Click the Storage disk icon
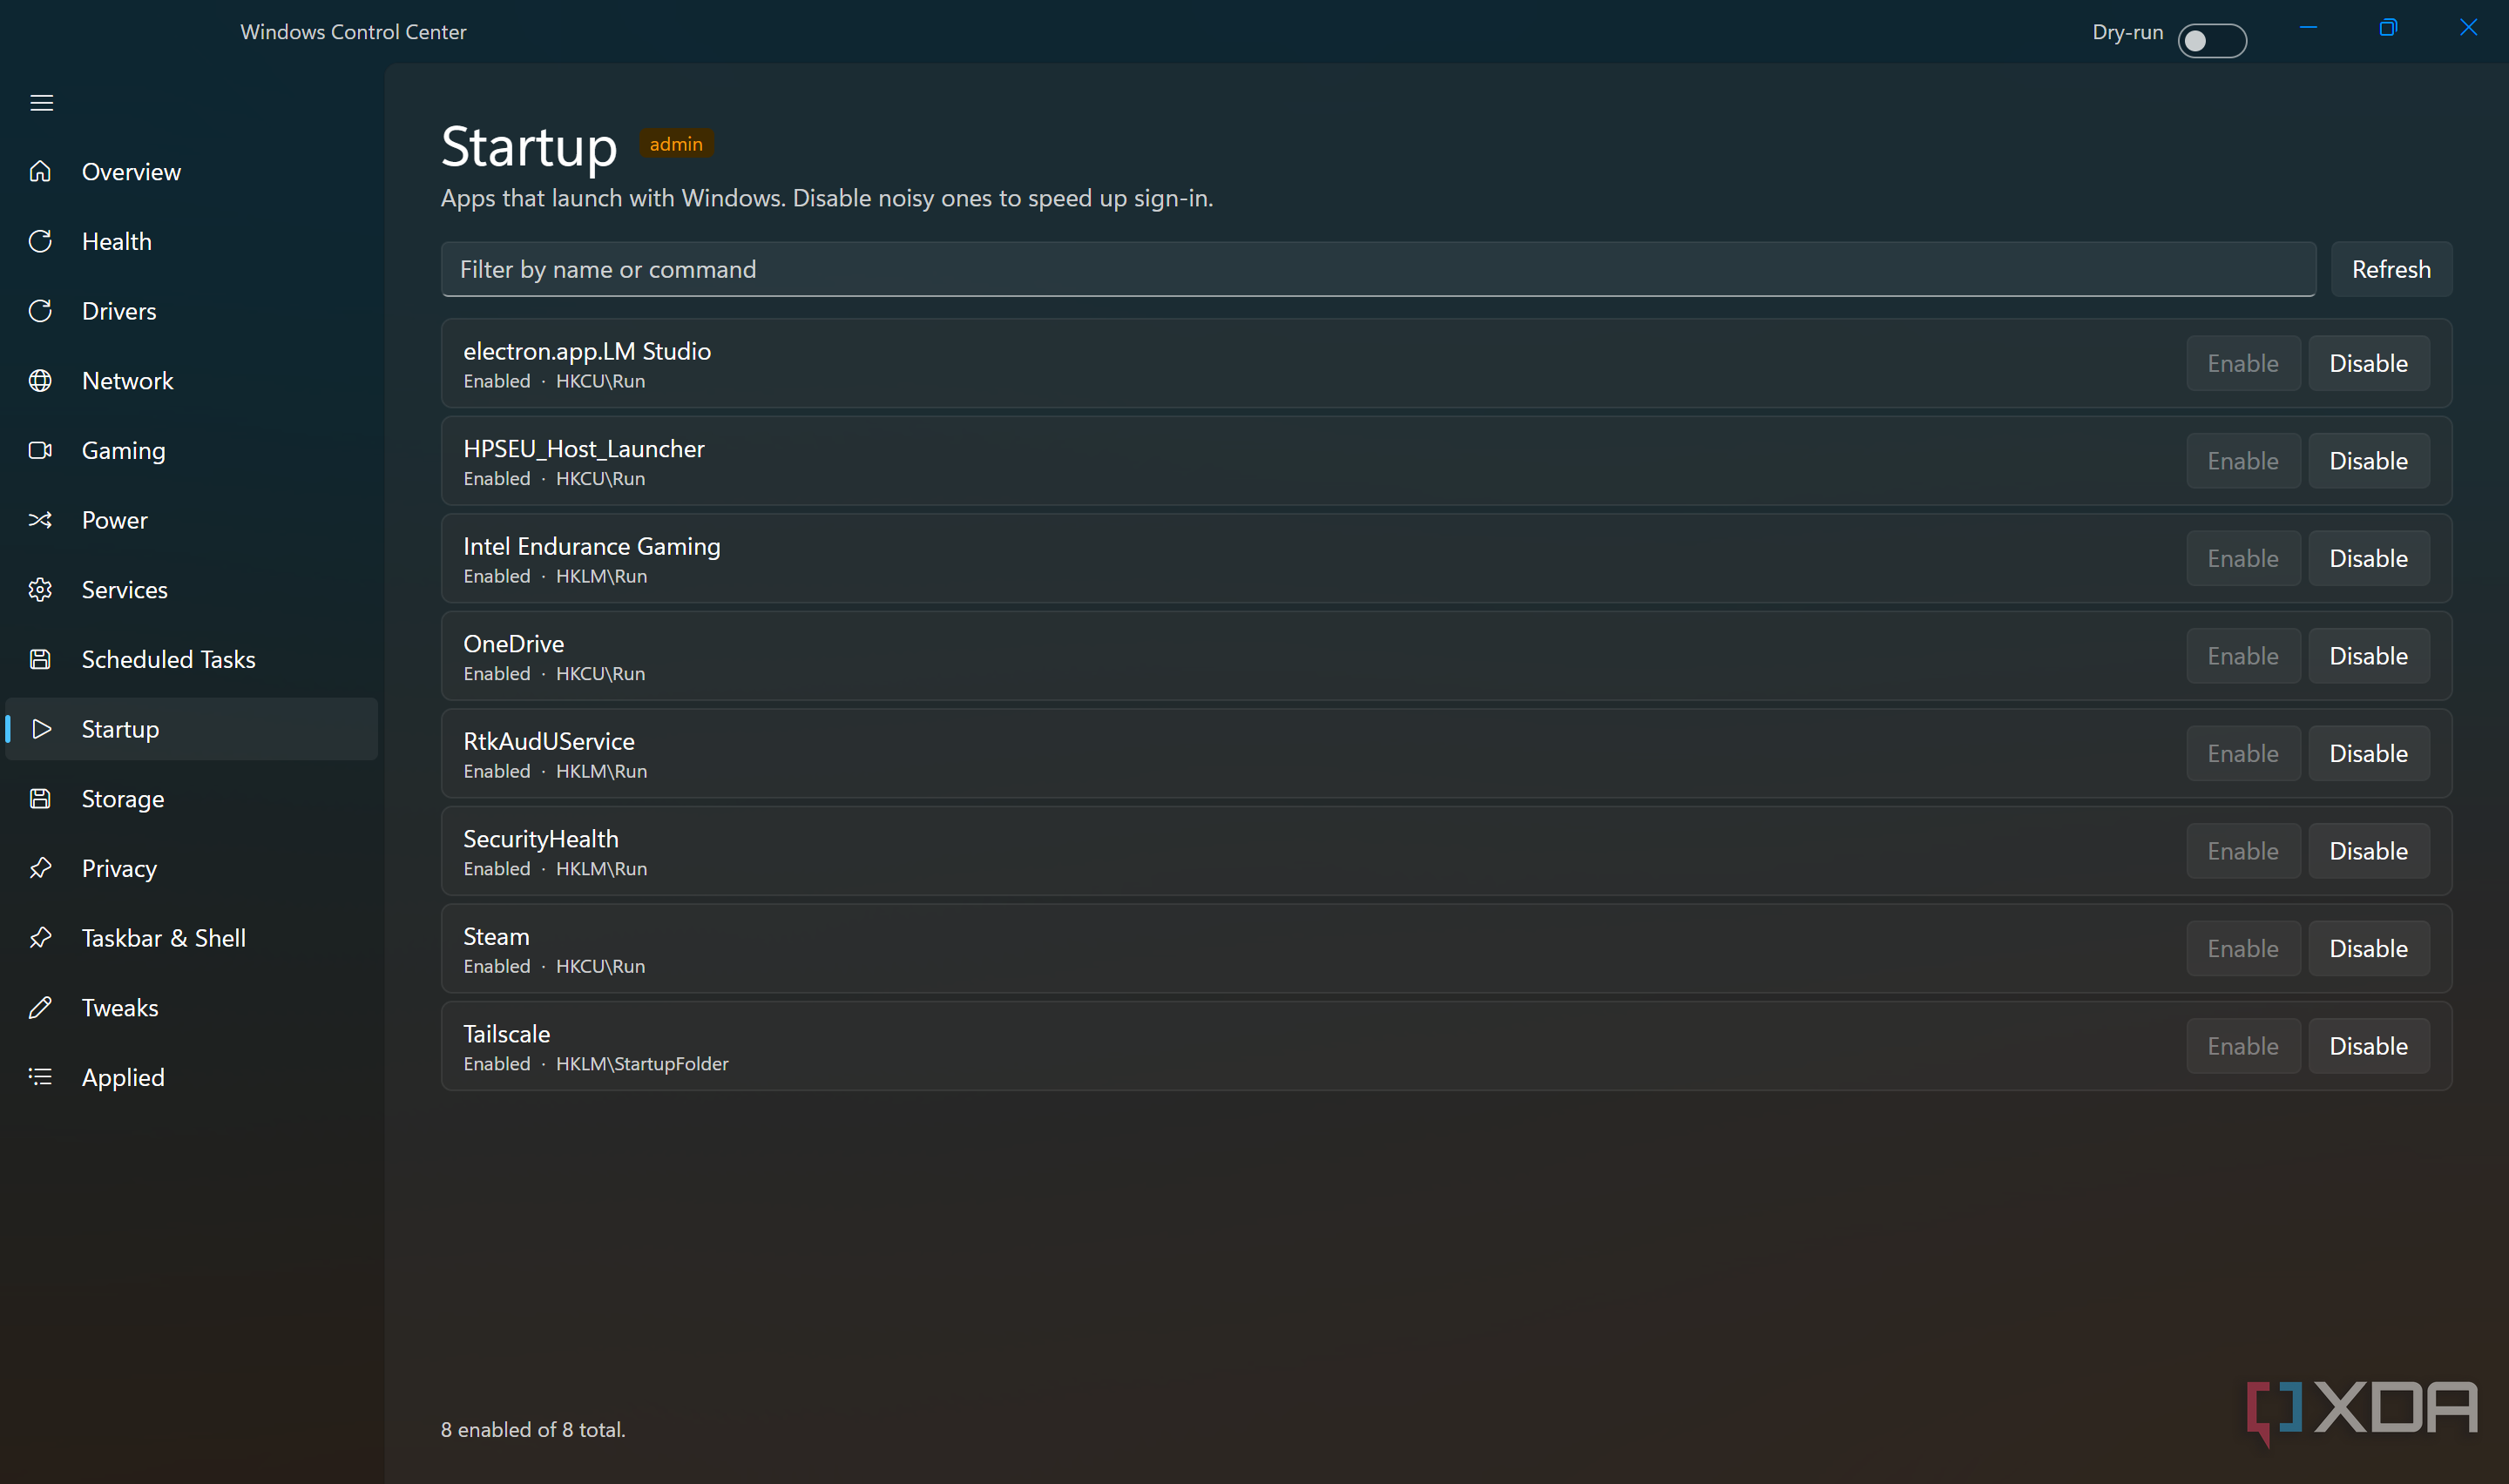The height and width of the screenshot is (1484, 2509). pyautogui.click(x=40, y=799)
